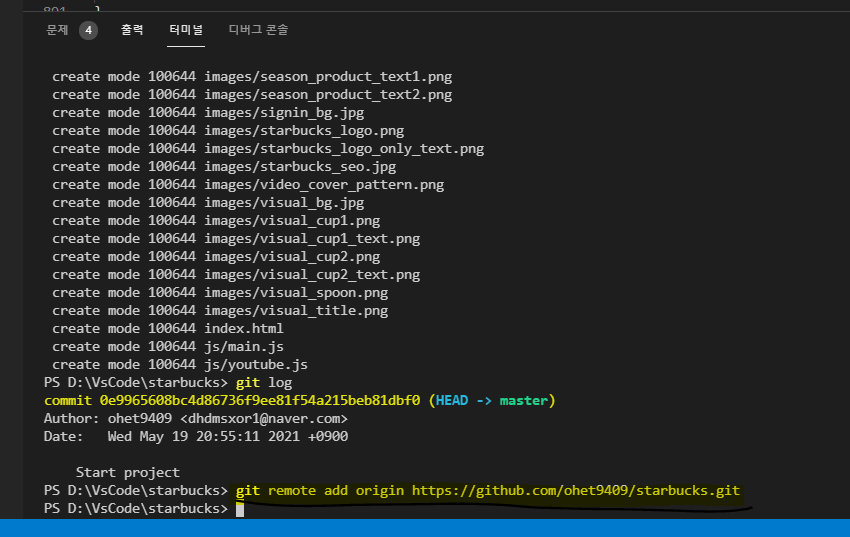The height and width of the screenshot is (537, 850).
Task: Click the js/main.js line
Action: click(168, 346)
